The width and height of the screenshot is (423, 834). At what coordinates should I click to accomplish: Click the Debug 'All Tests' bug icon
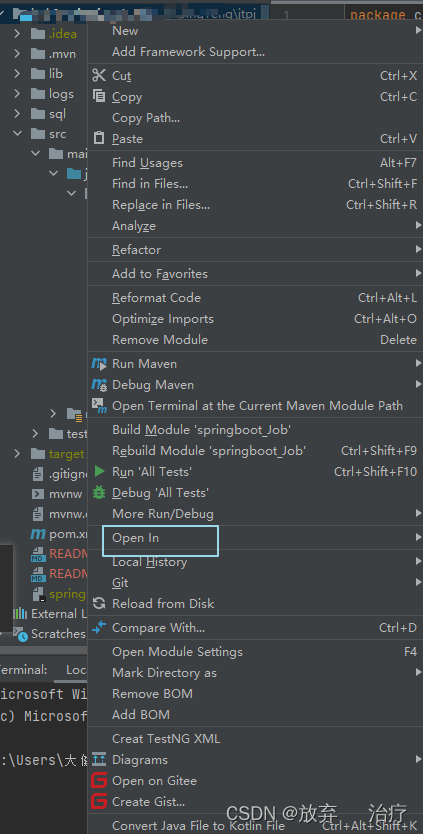pos(99,493)
